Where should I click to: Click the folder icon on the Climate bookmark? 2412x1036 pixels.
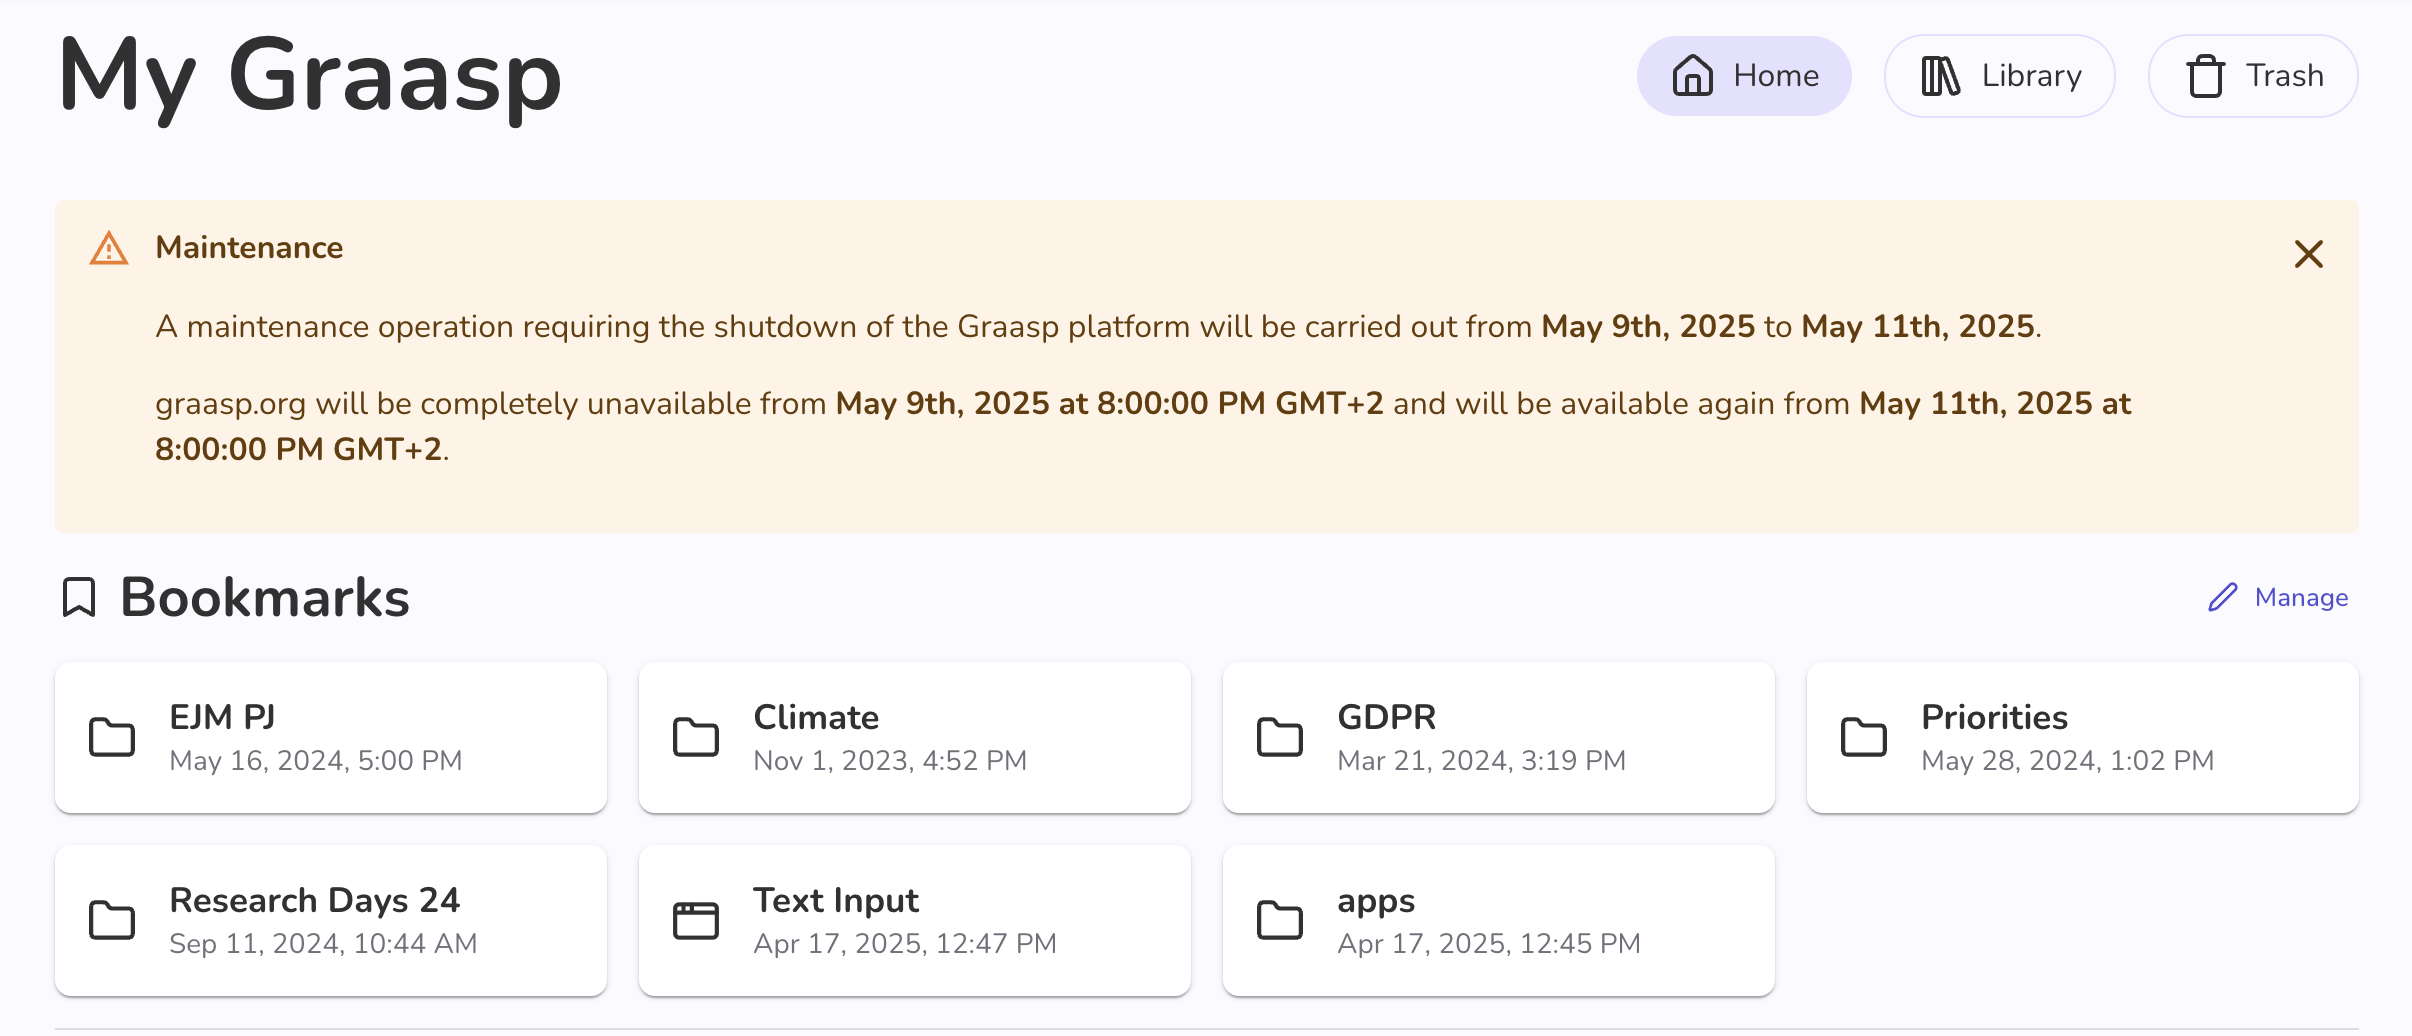696,737
